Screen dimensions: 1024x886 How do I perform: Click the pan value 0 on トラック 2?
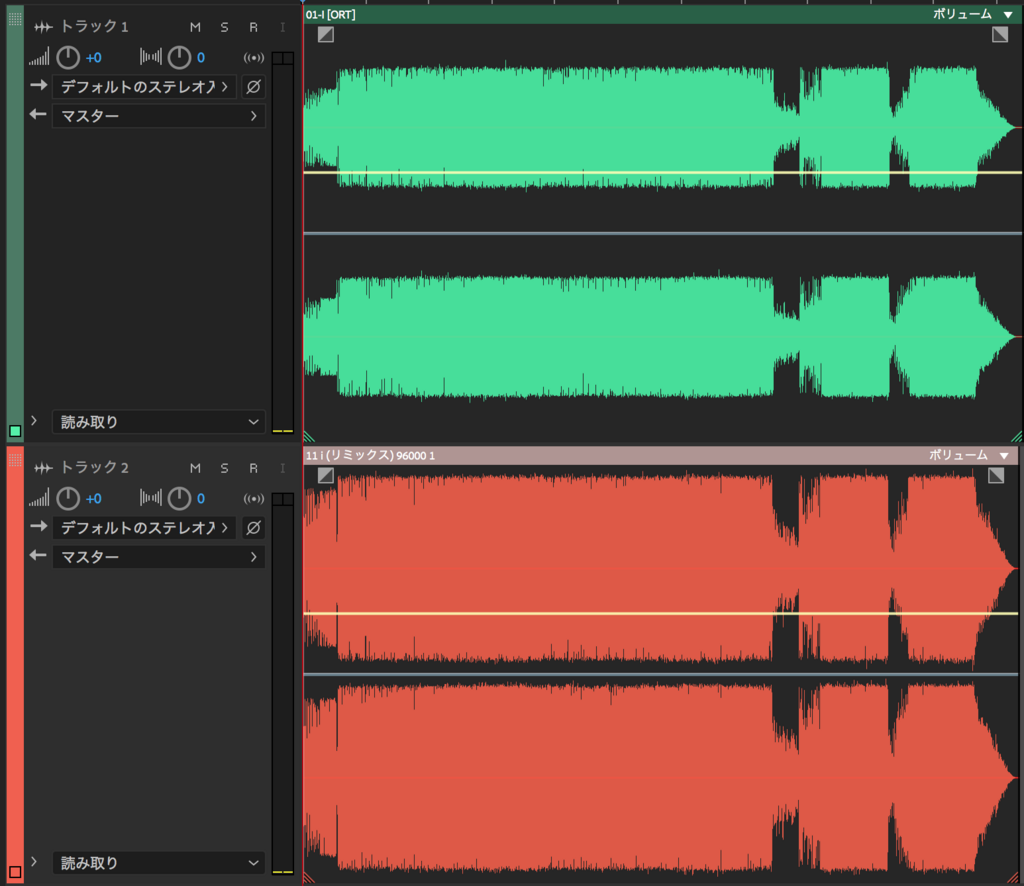200,499
